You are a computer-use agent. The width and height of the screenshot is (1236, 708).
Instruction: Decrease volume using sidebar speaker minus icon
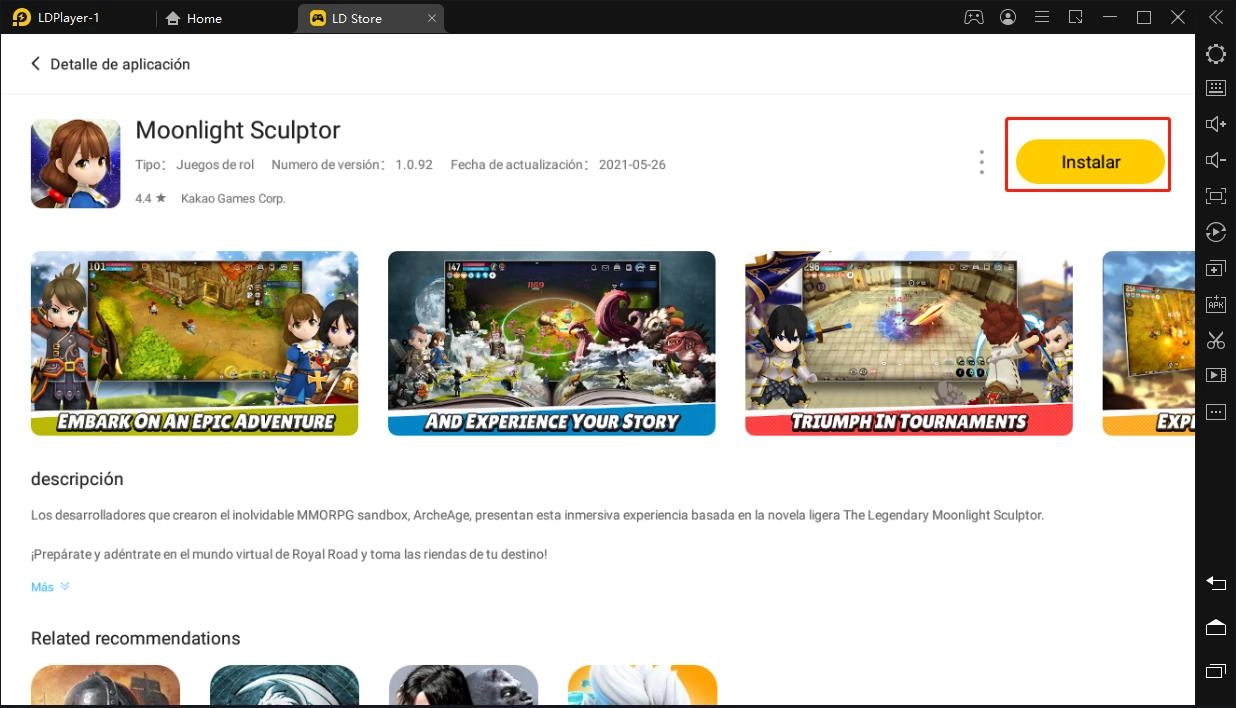tap(1216, 160)
